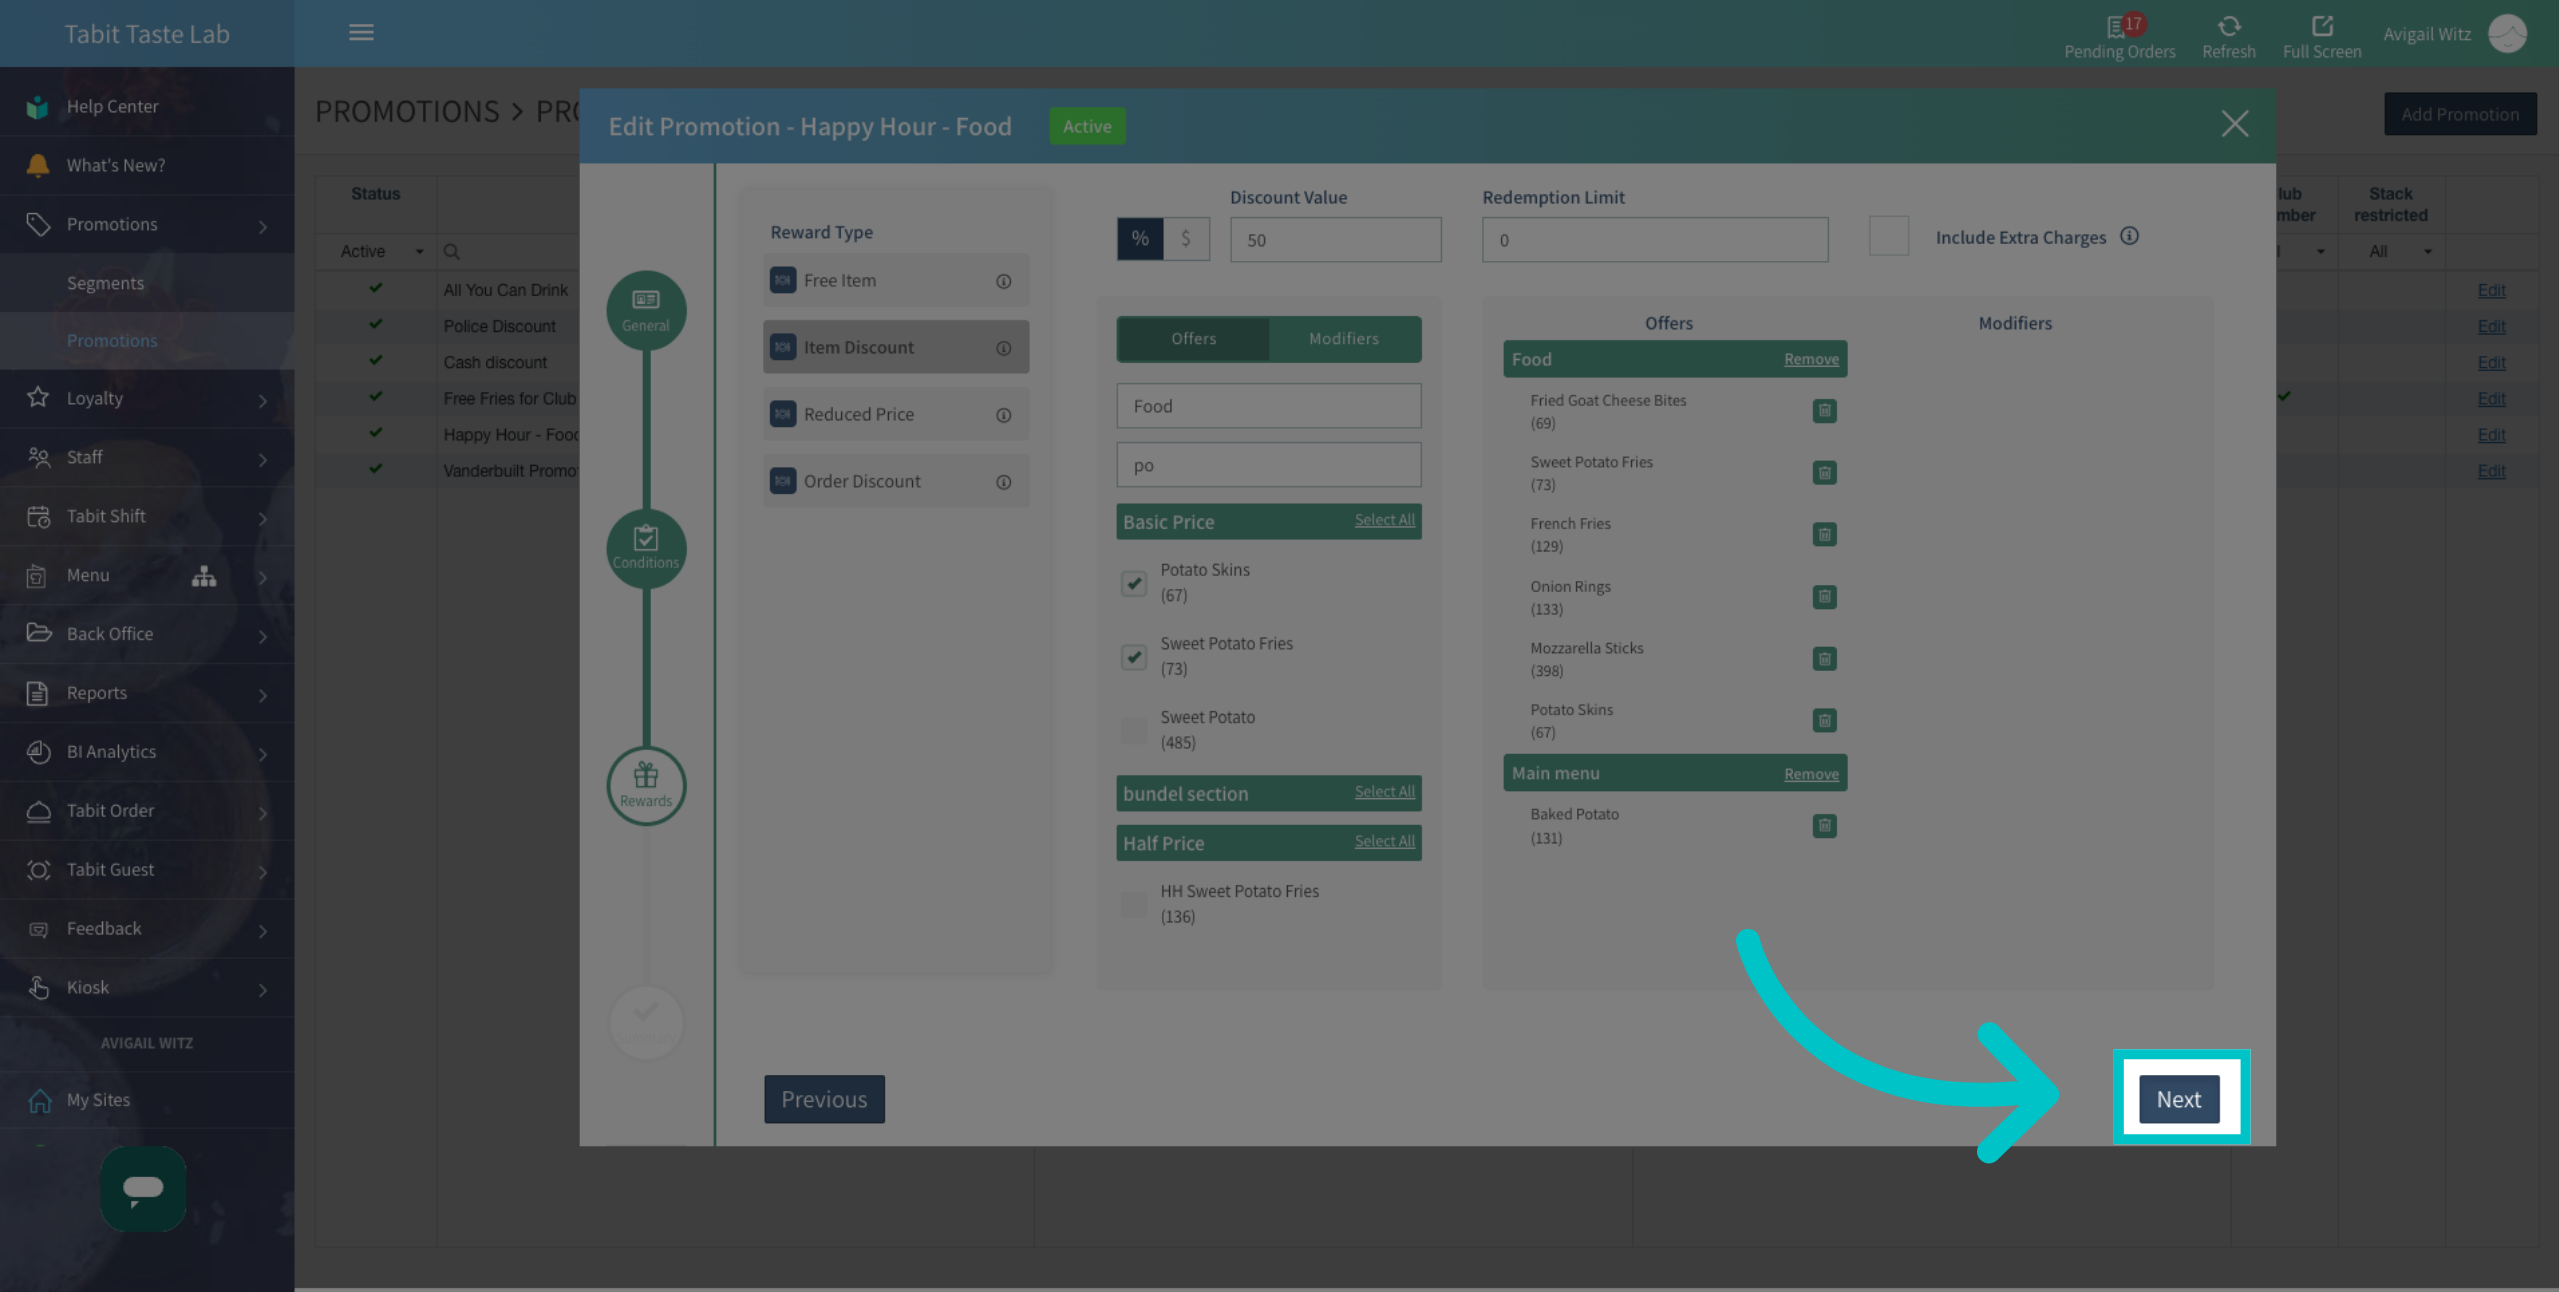This screenshot has width=2559, height=1292.
Task: Expand the Reports menu chevron
Action: (262, 694)
